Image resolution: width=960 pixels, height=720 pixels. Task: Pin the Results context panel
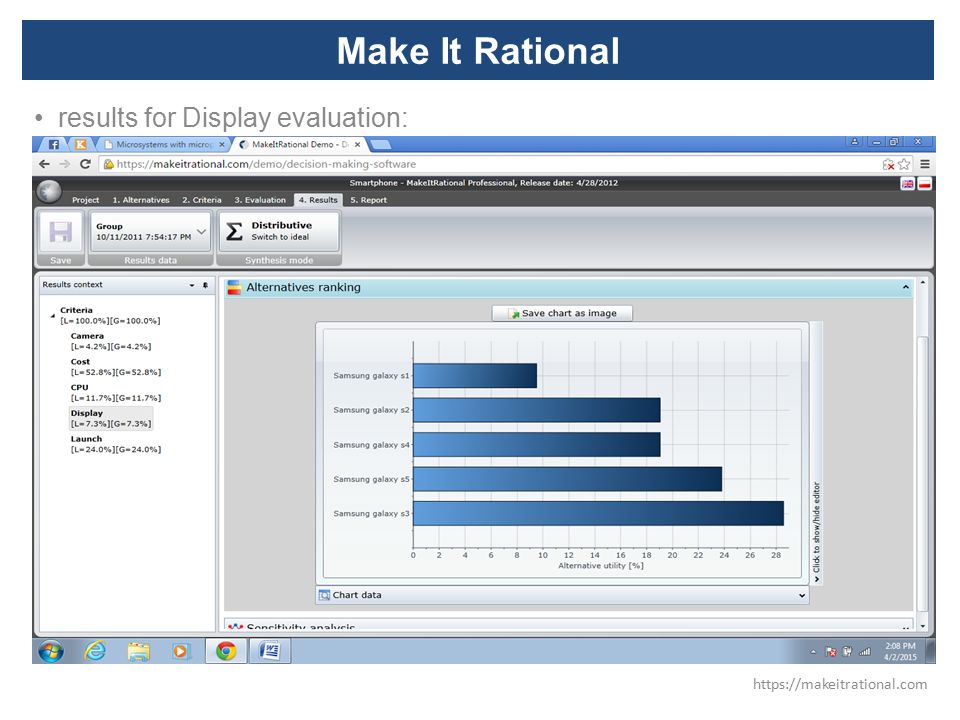click(x=205, y=285)
